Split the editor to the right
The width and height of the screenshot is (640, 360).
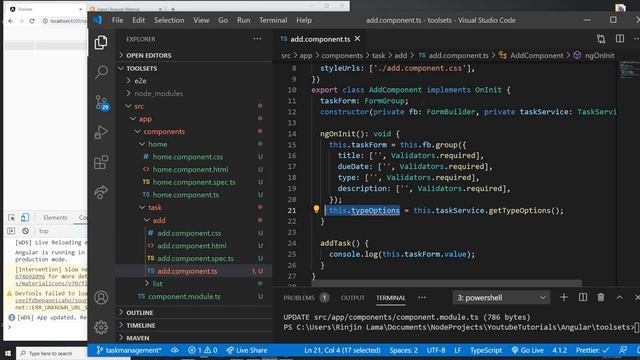click(620, 39)
